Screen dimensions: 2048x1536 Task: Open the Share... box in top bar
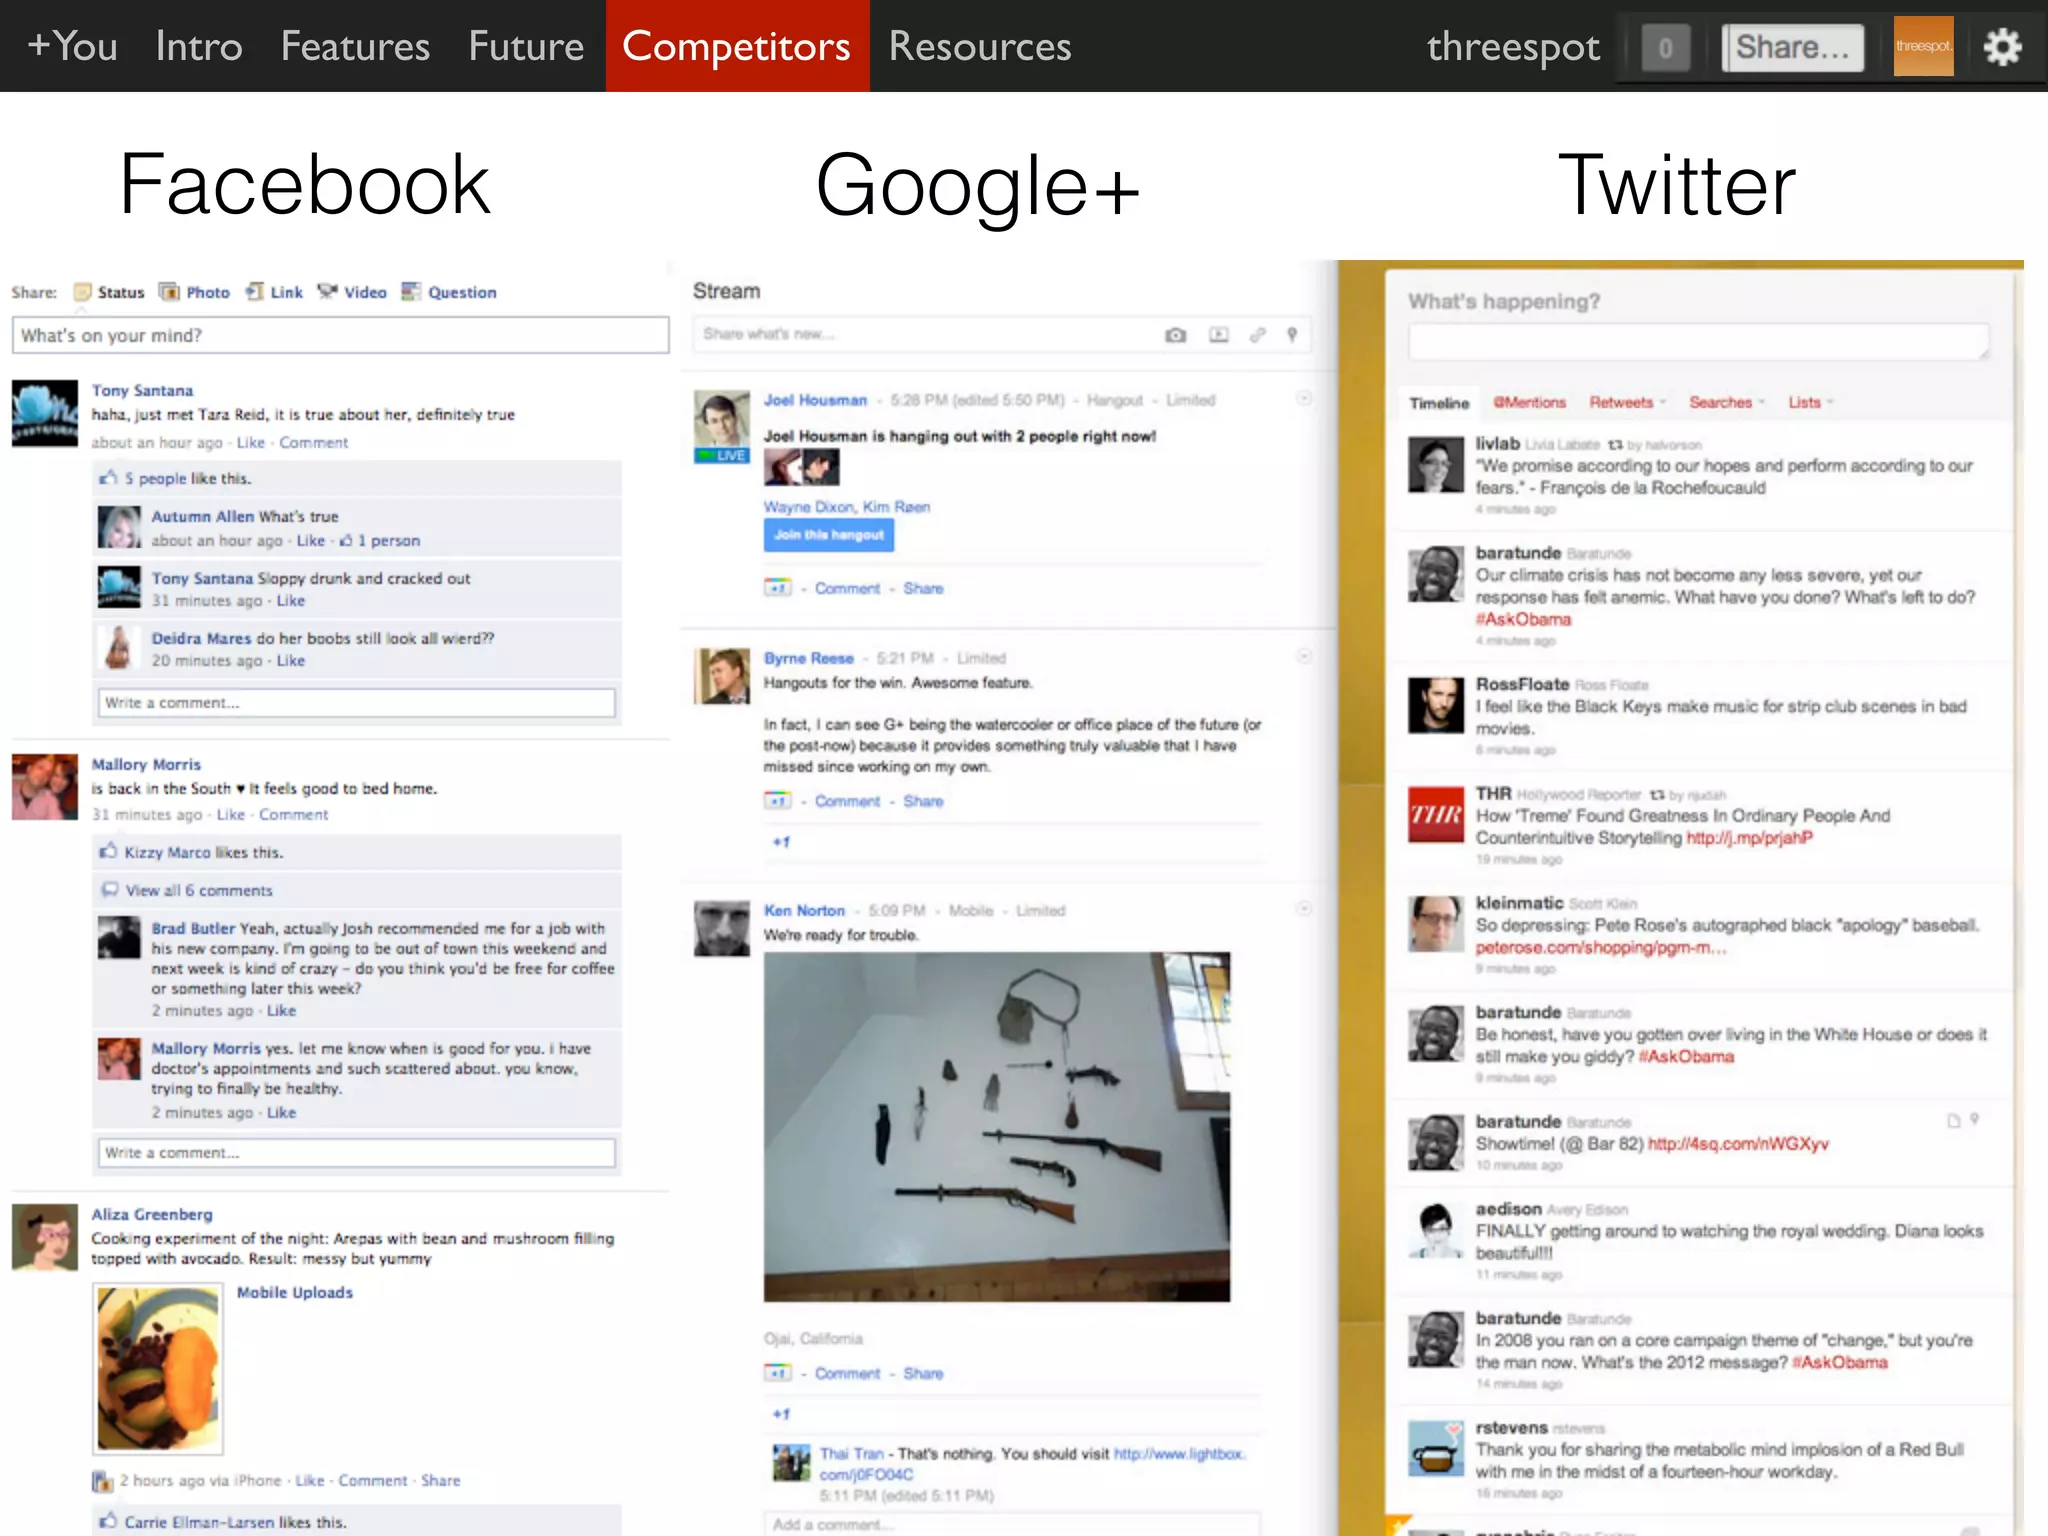1792,47
